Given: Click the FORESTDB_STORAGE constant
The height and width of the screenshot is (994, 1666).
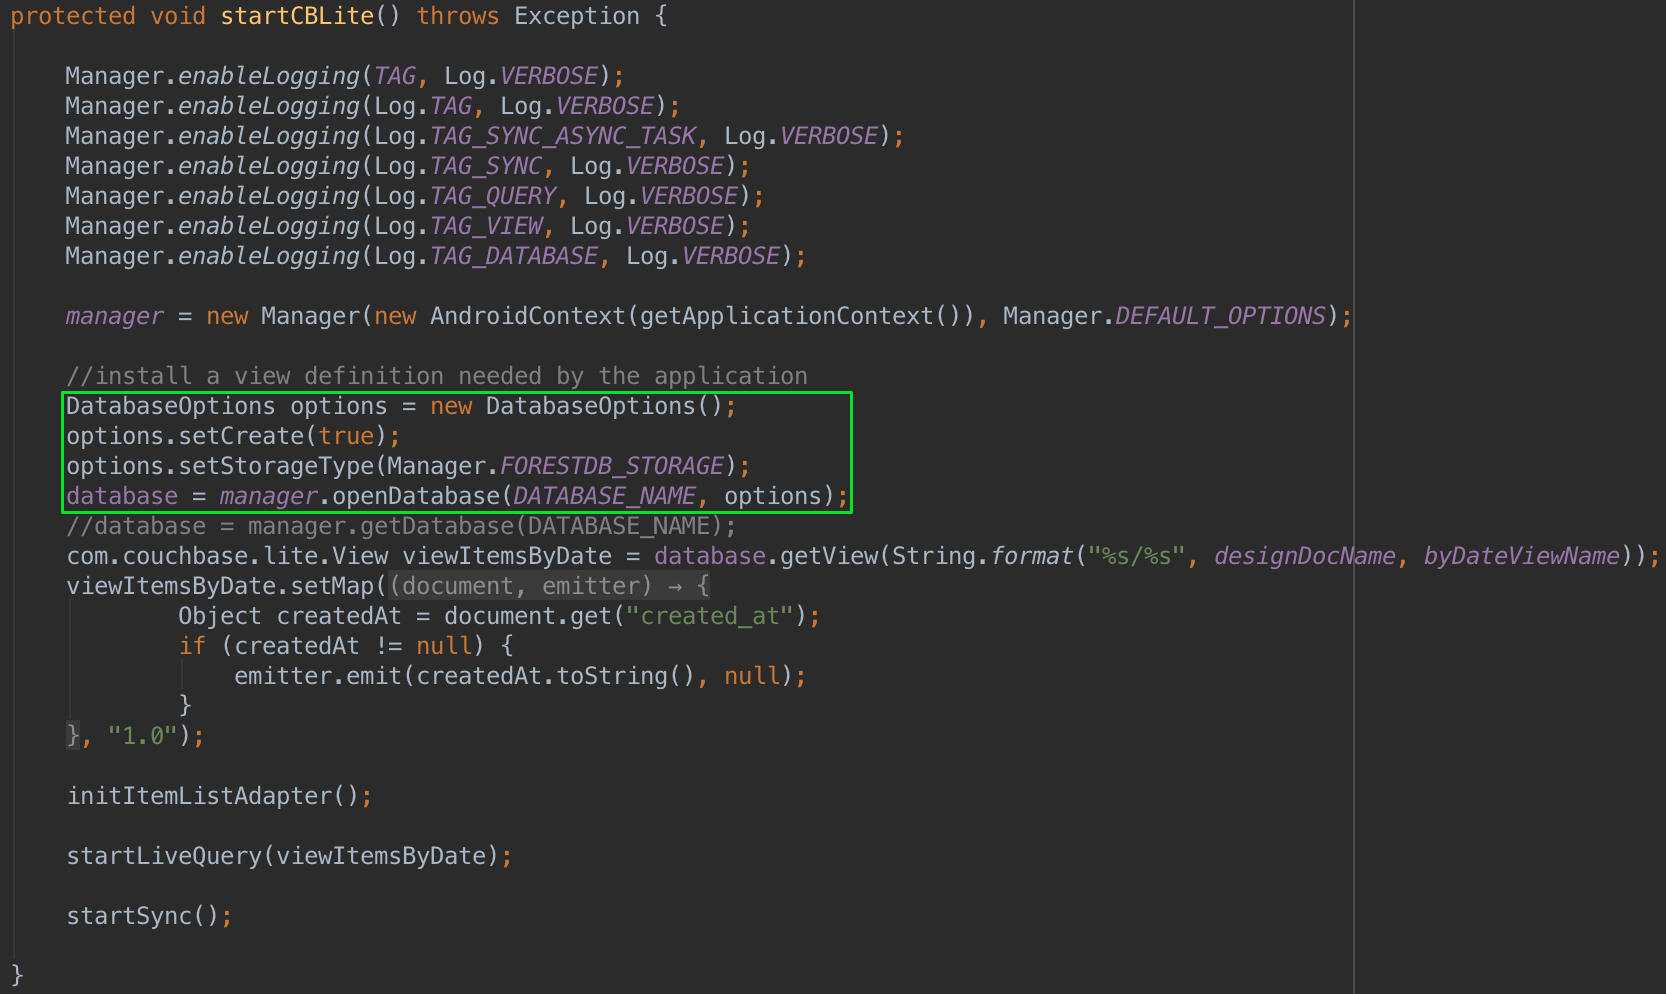Looking at the screenshot, I should (611, 466).
